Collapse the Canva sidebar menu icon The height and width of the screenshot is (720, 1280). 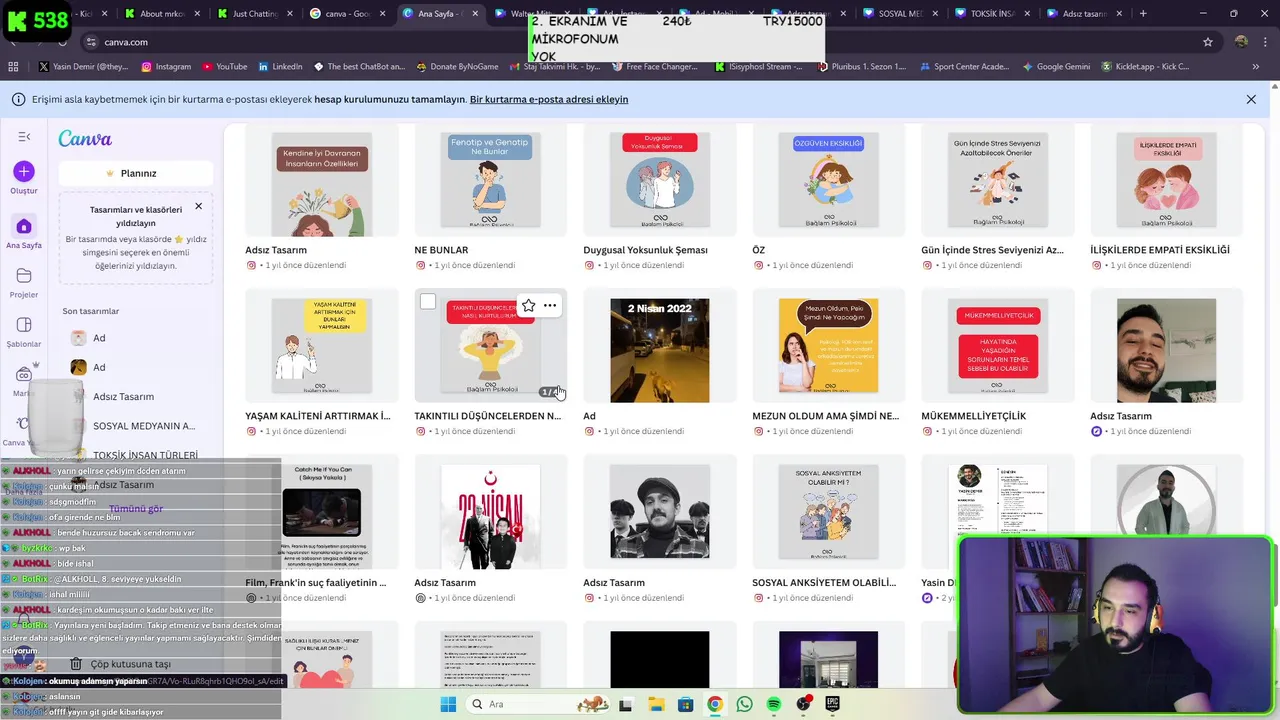click(x=24, y=136)
